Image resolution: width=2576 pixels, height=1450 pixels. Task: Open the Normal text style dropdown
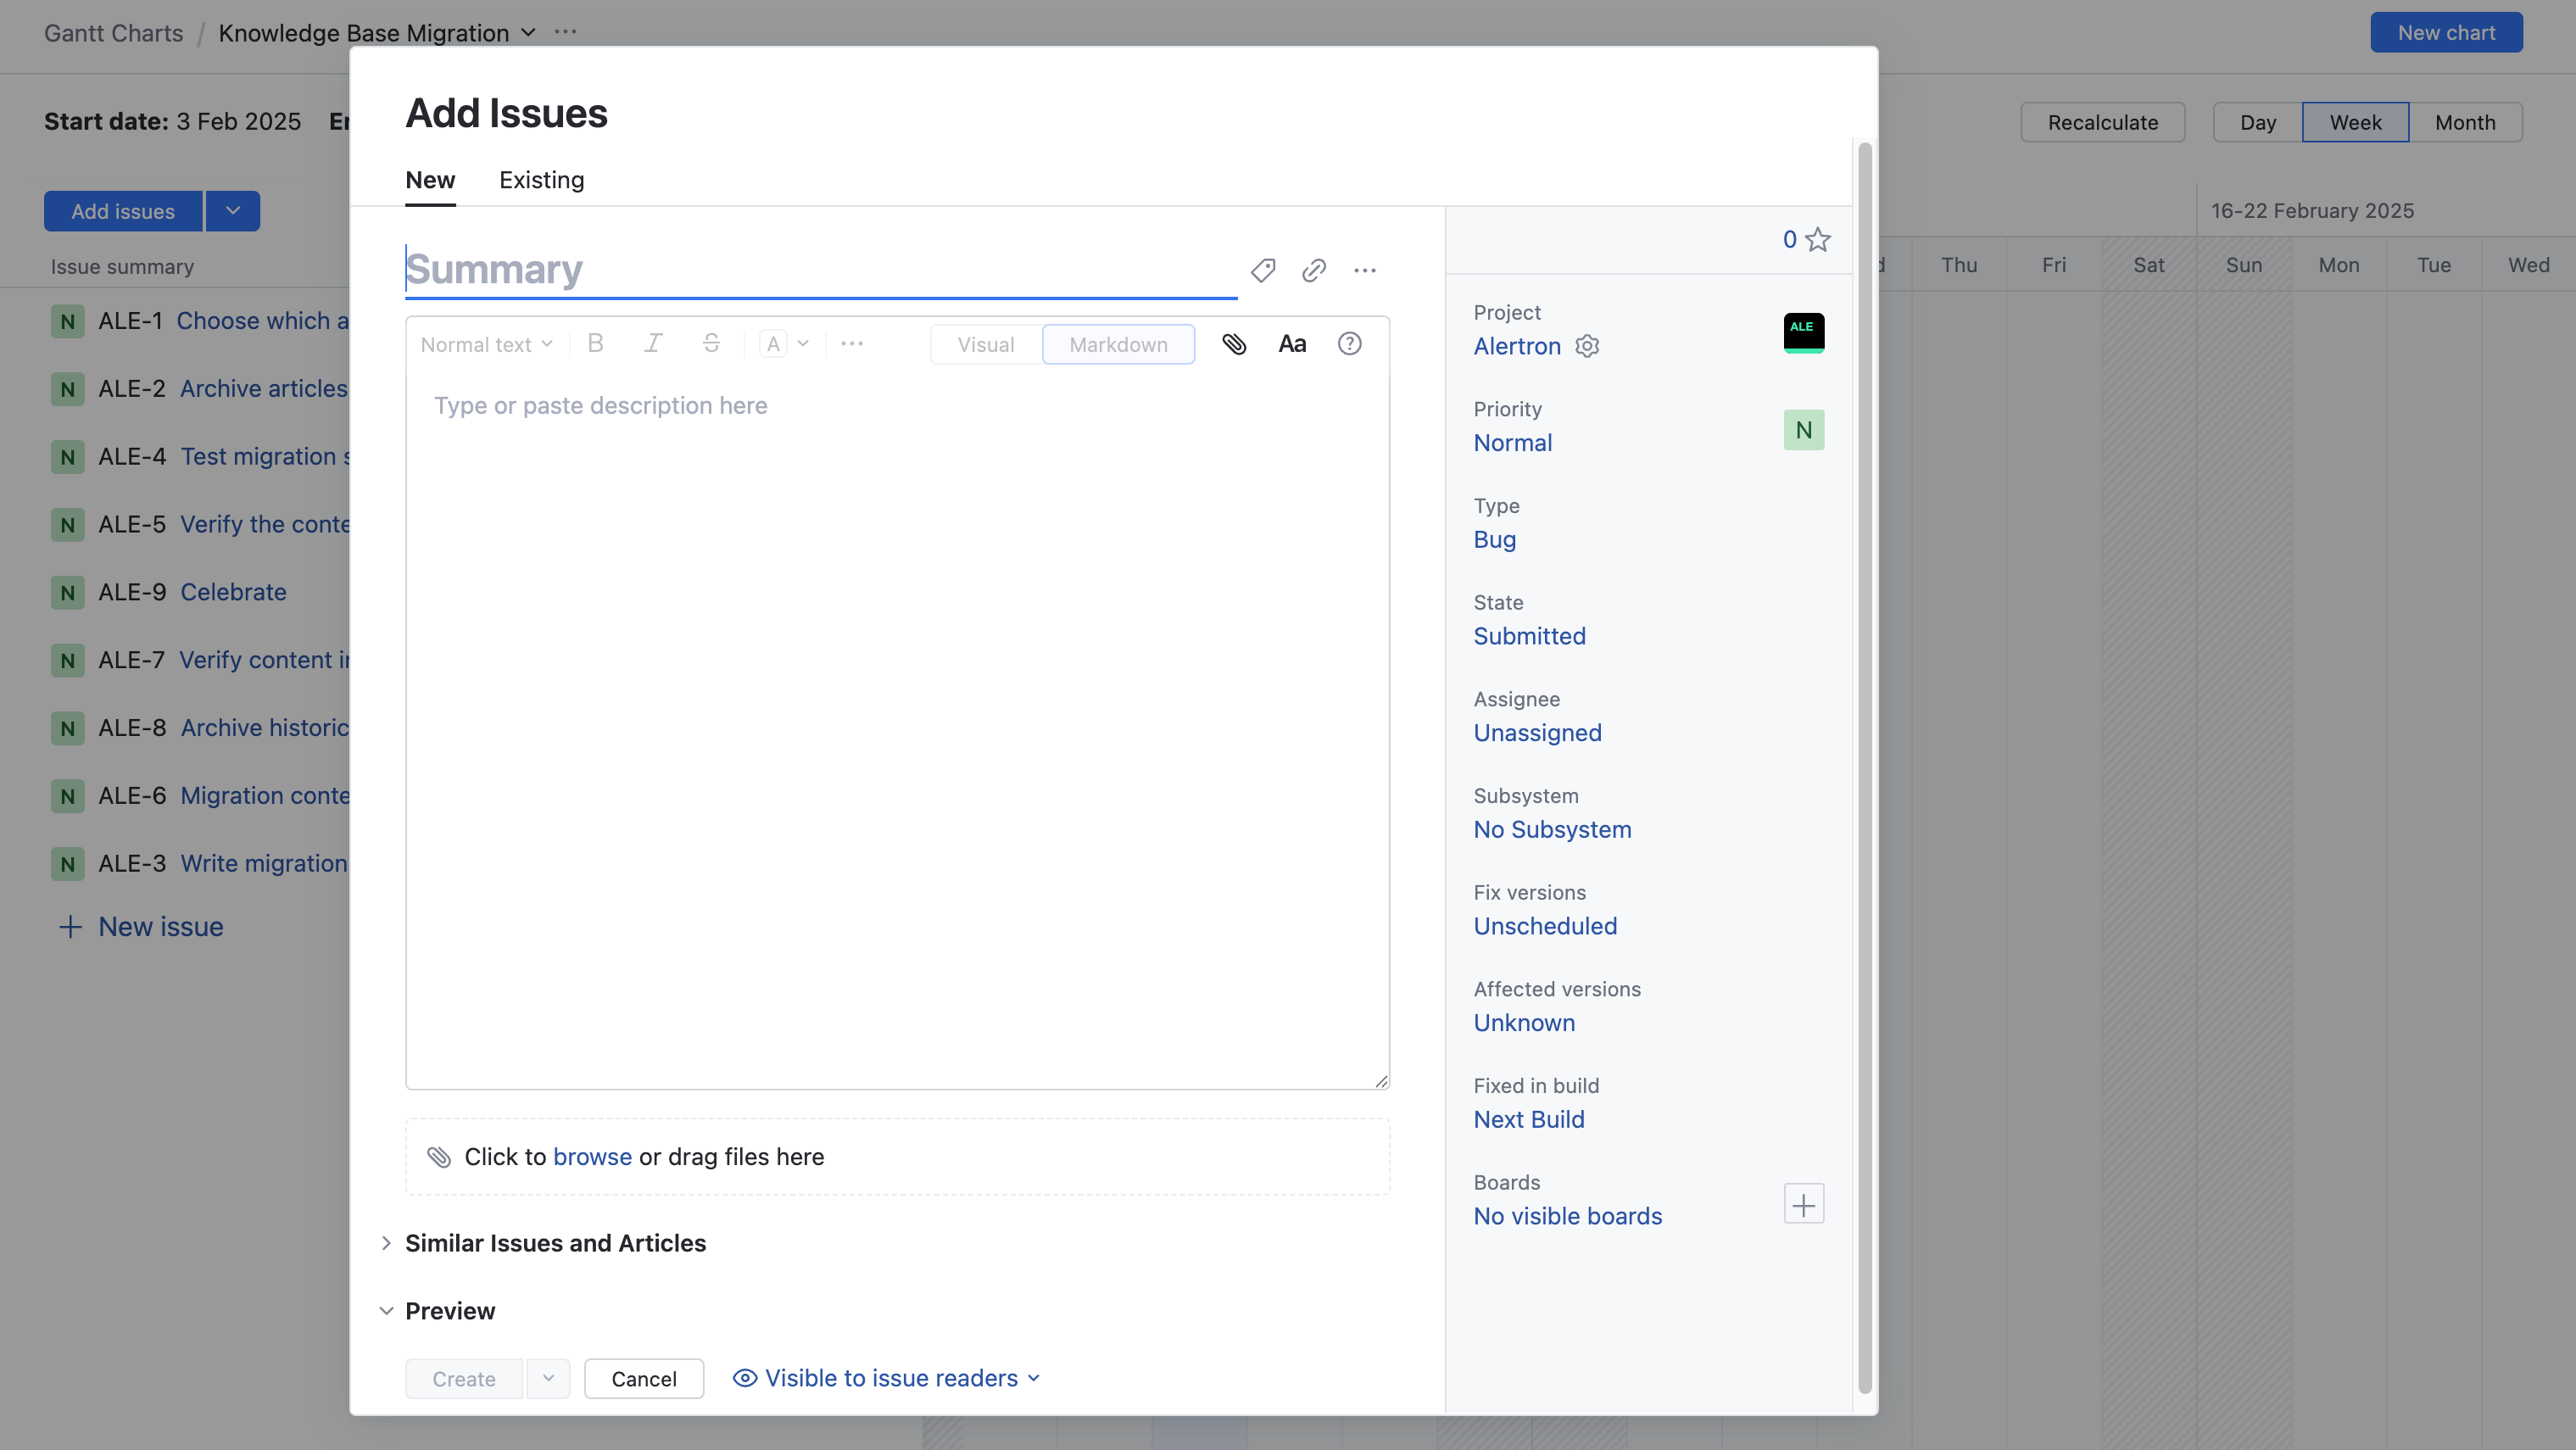(486, 344)
